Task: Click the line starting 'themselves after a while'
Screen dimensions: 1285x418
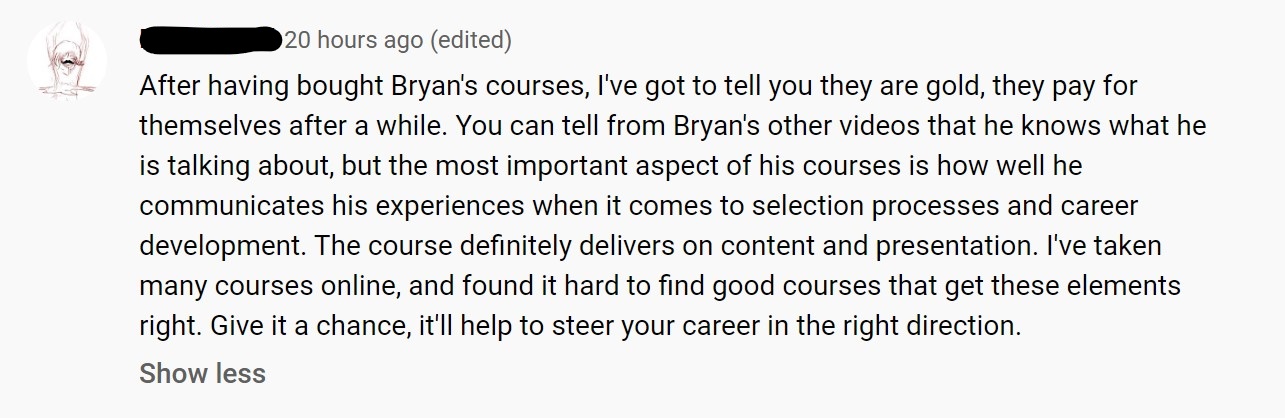Action: pos(673,126)
